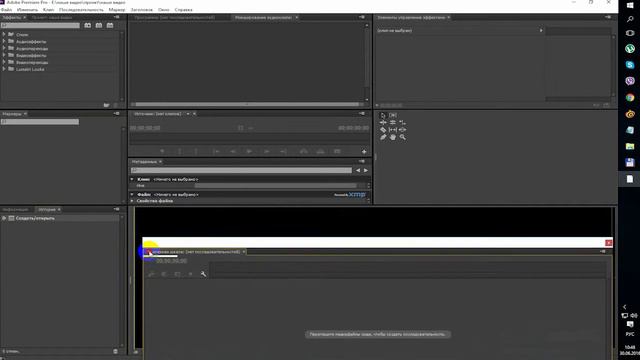Select the Pen tool
Image resolution: width=640 pixels, height=360 pixels.
coord(383,138)
